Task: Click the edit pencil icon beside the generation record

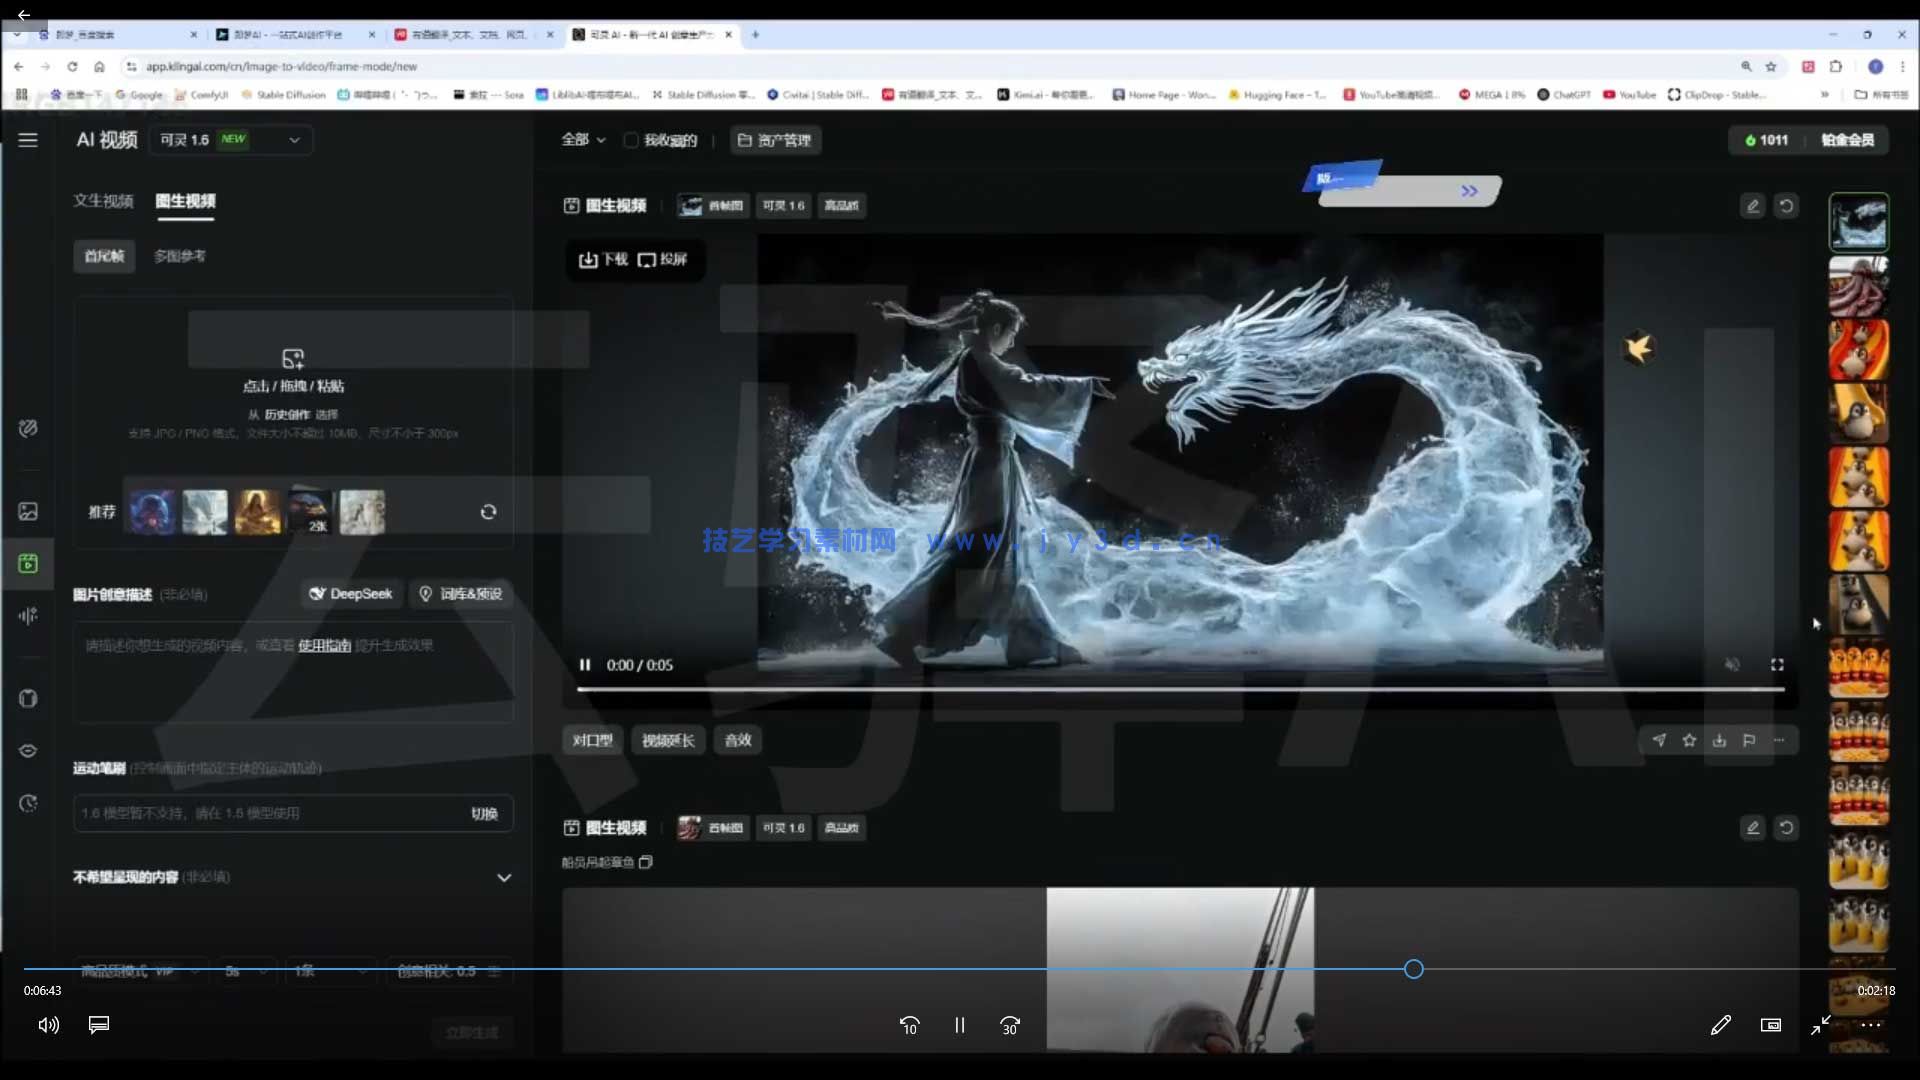Action: click(x=1752, y=205)
